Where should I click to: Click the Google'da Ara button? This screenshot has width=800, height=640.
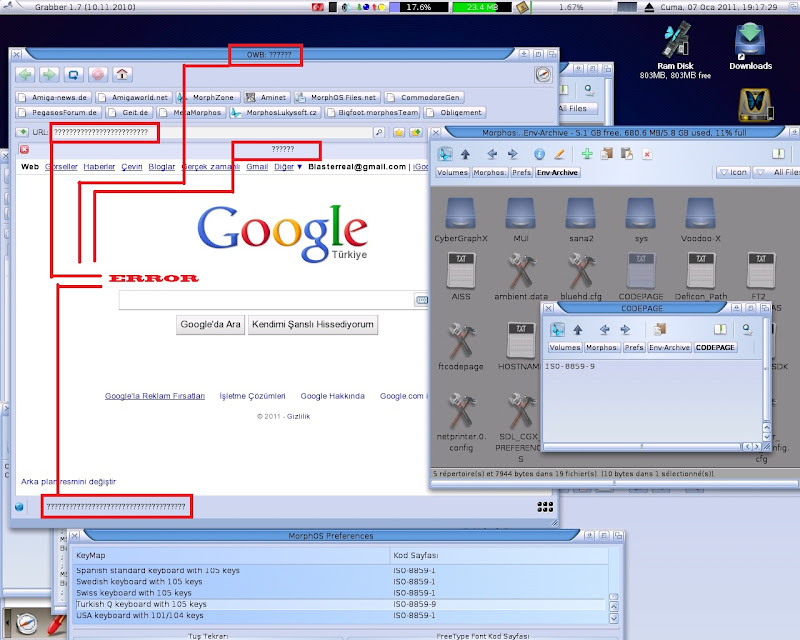(210, 325)
